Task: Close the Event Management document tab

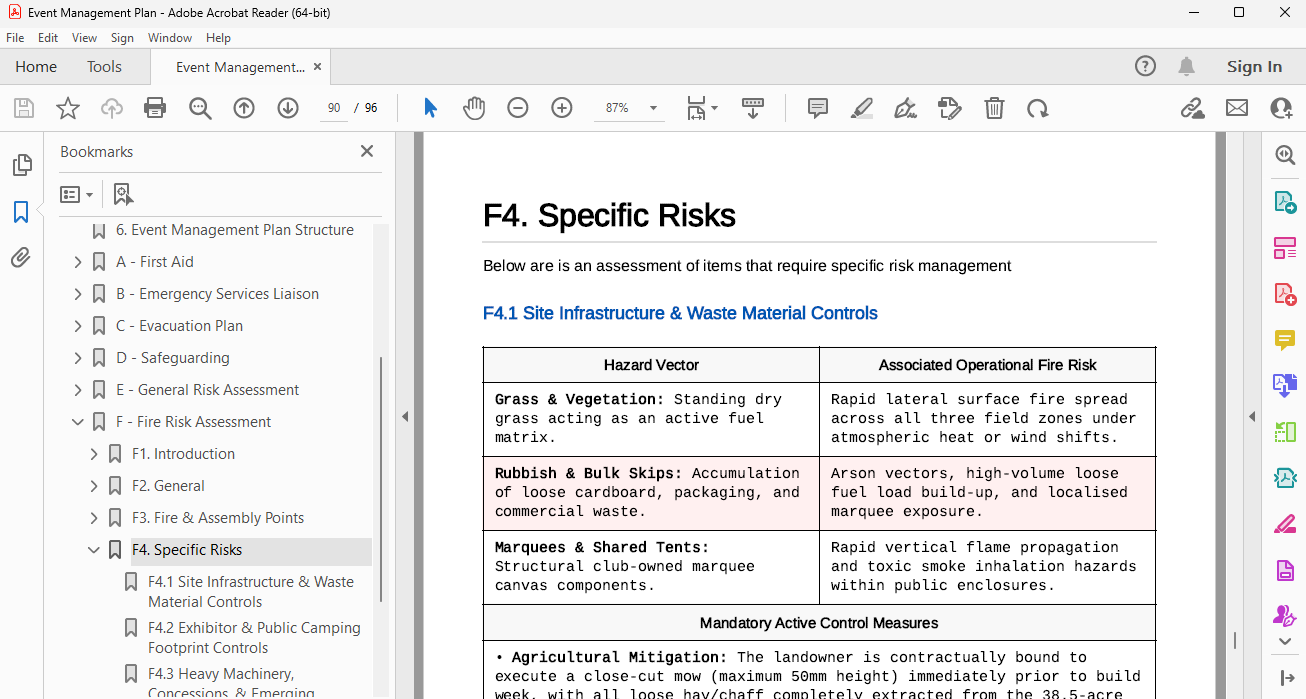Action: click(318, 67)
